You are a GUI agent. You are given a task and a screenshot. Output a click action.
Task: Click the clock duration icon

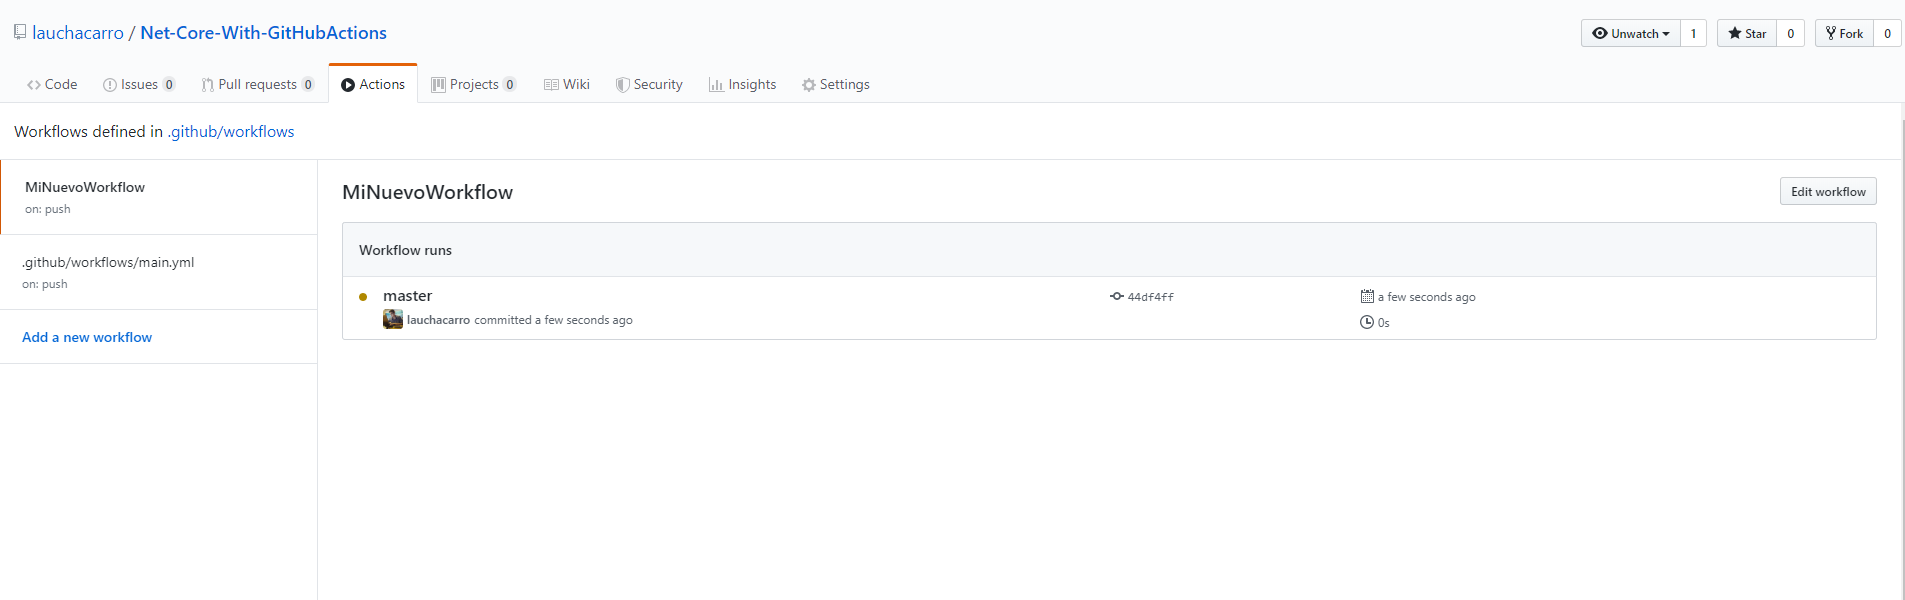pyautogui.click(x=1367, y=322)
